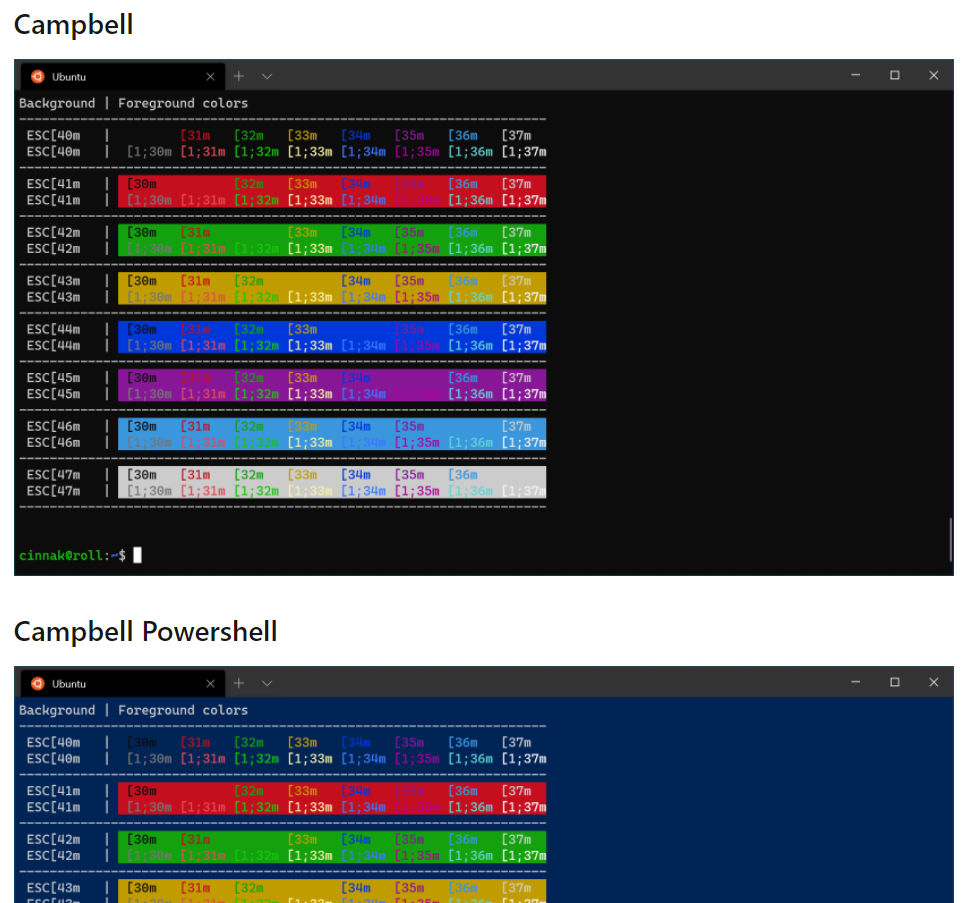Screen dimensions: 971x903
Task: Click [34m on the yellow background in Campbell terminal
Action: point(356,281)
